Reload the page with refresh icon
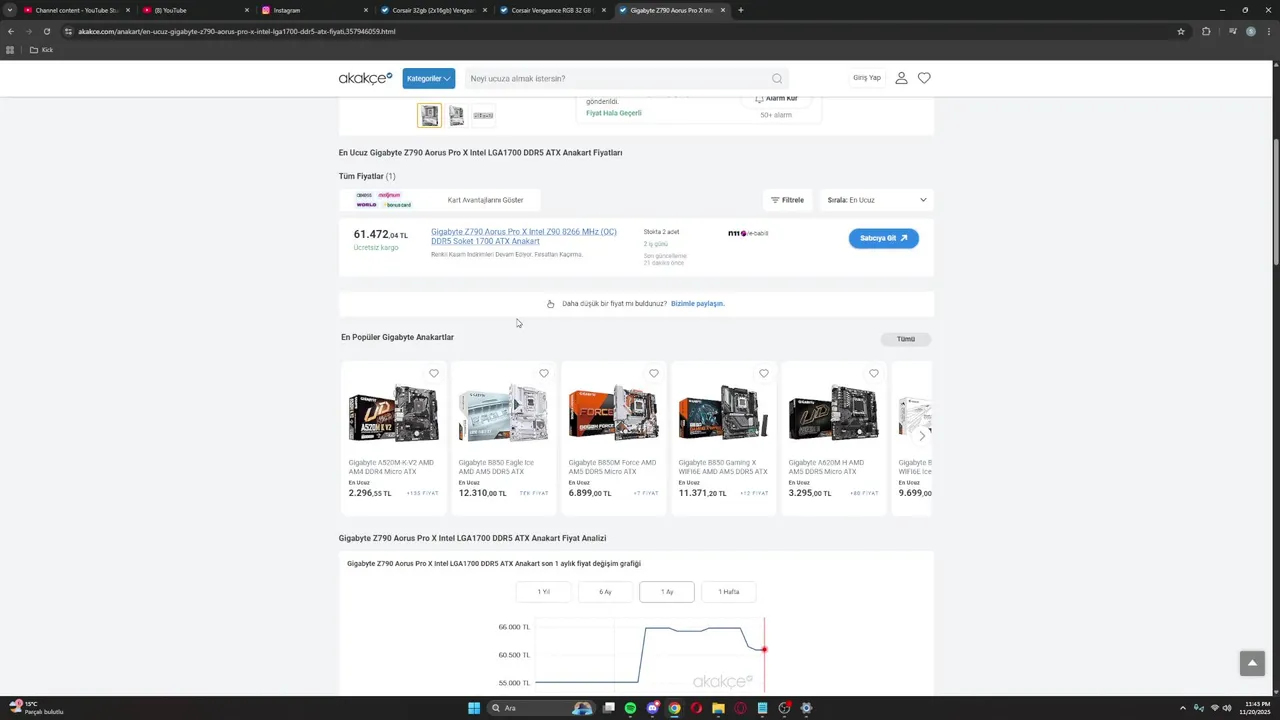This screenshot has width=1280, height=720. click(x=47, y=31)
